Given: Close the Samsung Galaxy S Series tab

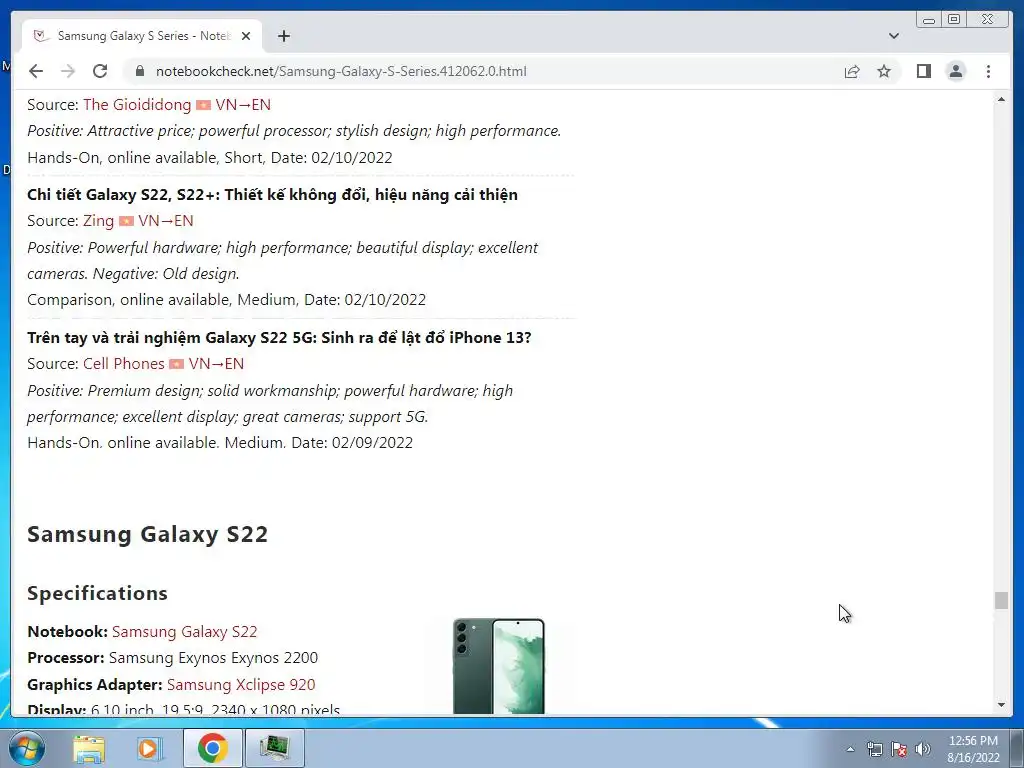Looking at the screenshot, I should (246, 36).
